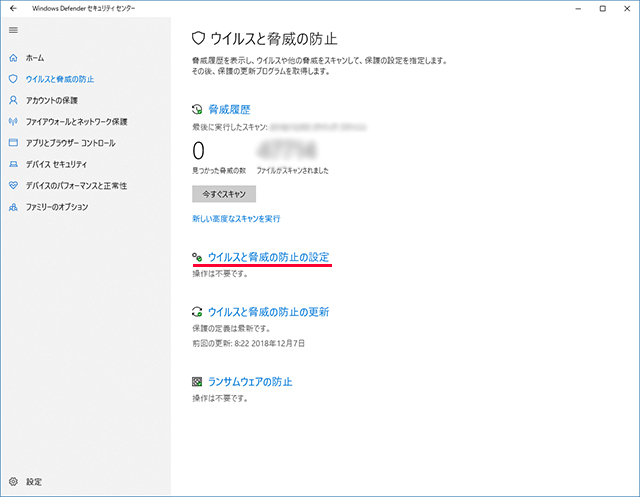Viewport: 640px width, 497px height.
Task: Click the device performance heart icon
Action: click(13, 186)
